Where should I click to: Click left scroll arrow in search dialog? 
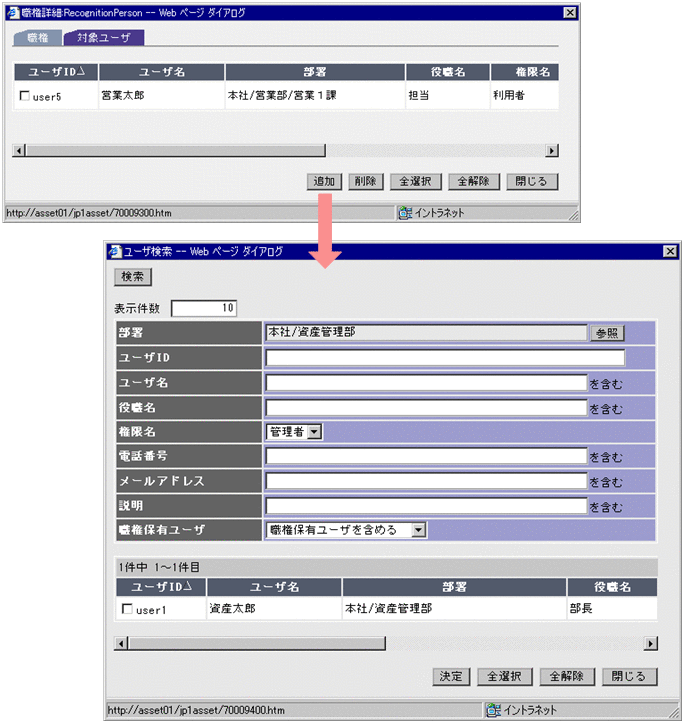(121, 643)
